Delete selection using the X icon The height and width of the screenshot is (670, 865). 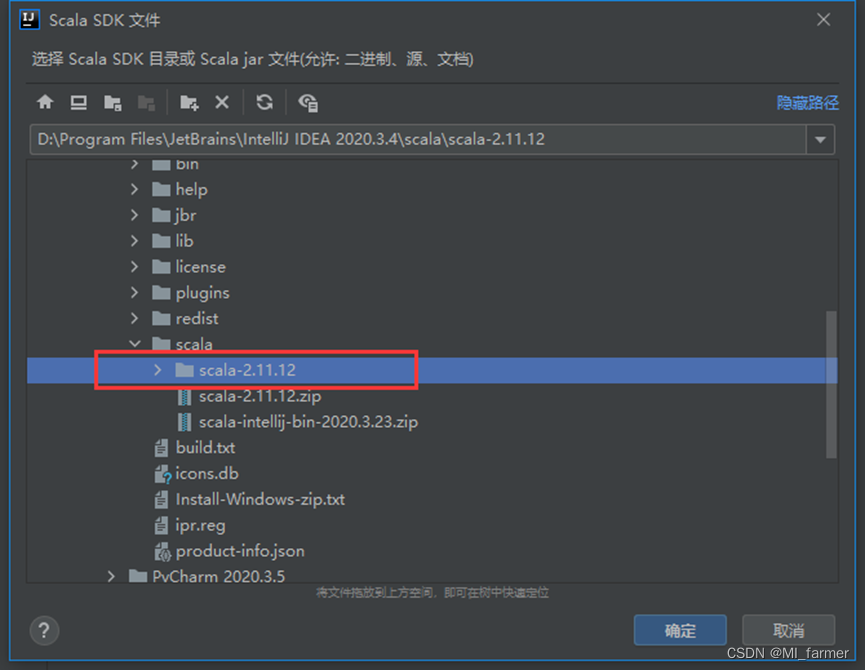(224, 102)
